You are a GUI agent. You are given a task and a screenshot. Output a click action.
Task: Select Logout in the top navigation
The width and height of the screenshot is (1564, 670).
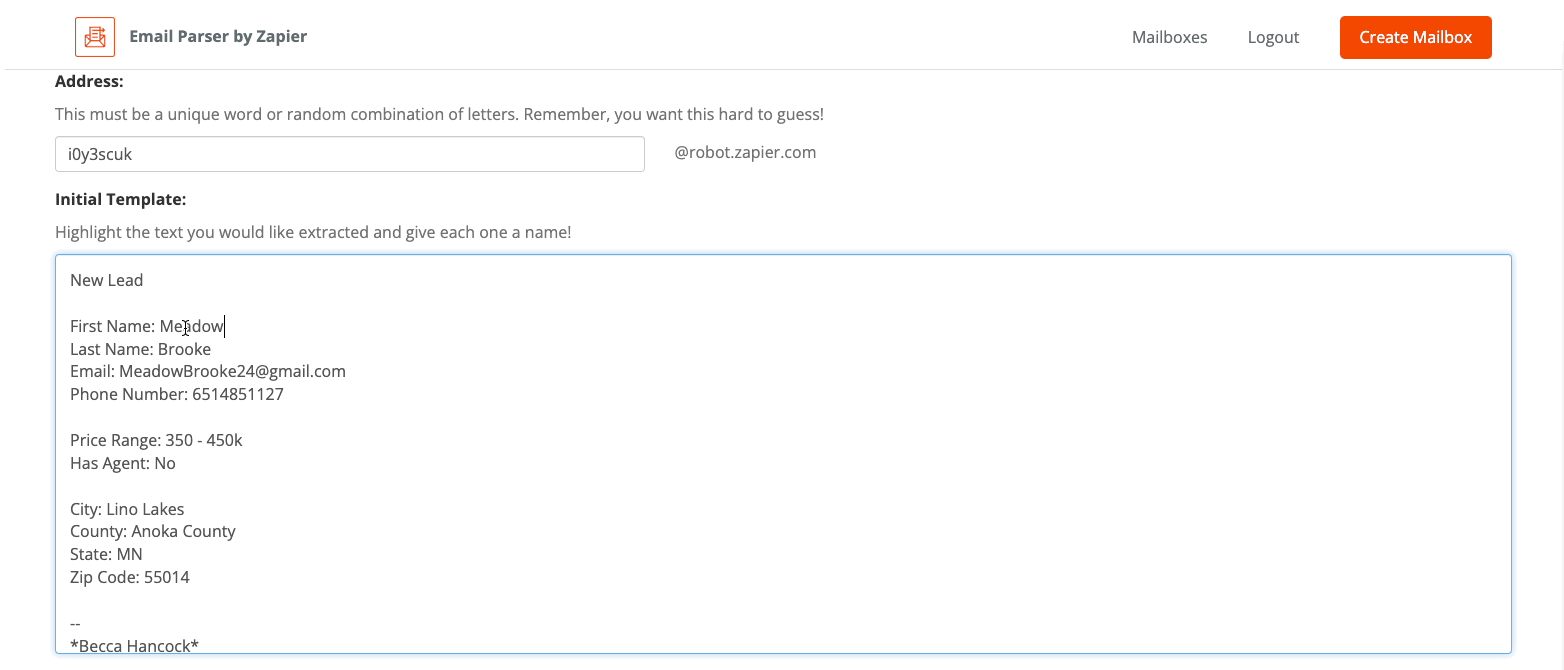point(1273,37)
